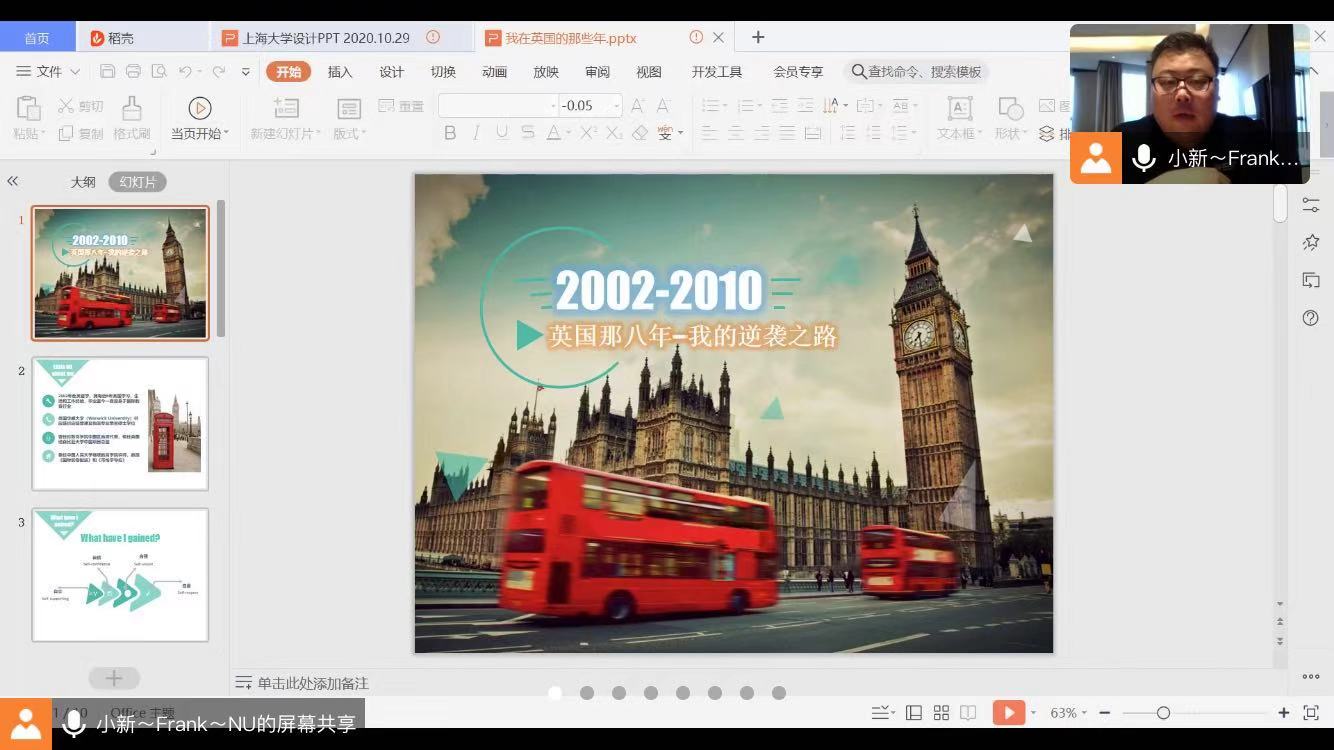Go to the 首页 home tab
The image size is (1334, 750).
37,38
